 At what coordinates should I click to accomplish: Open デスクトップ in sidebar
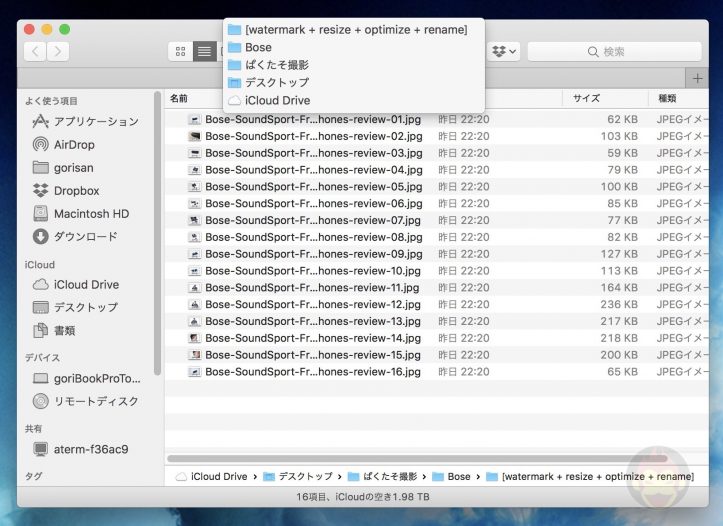coord(76,307)
